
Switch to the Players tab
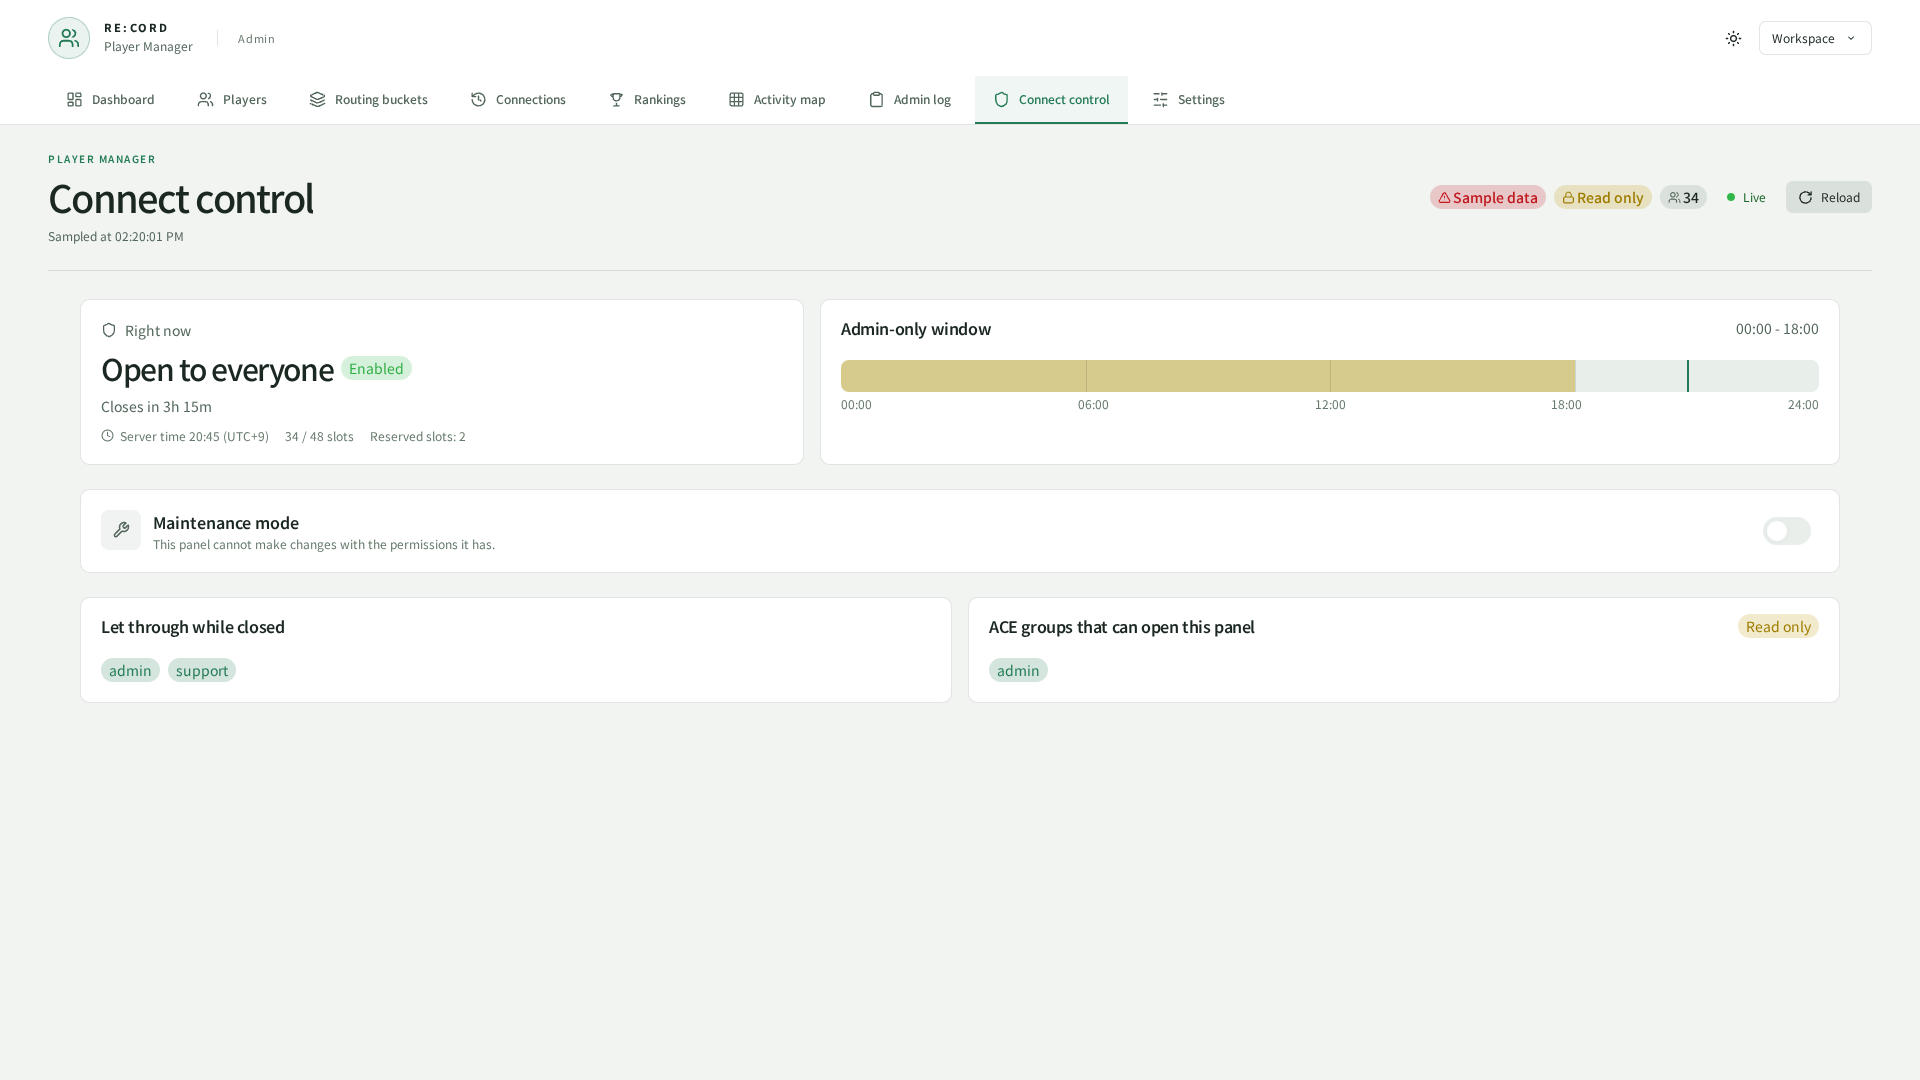(232, 100)
